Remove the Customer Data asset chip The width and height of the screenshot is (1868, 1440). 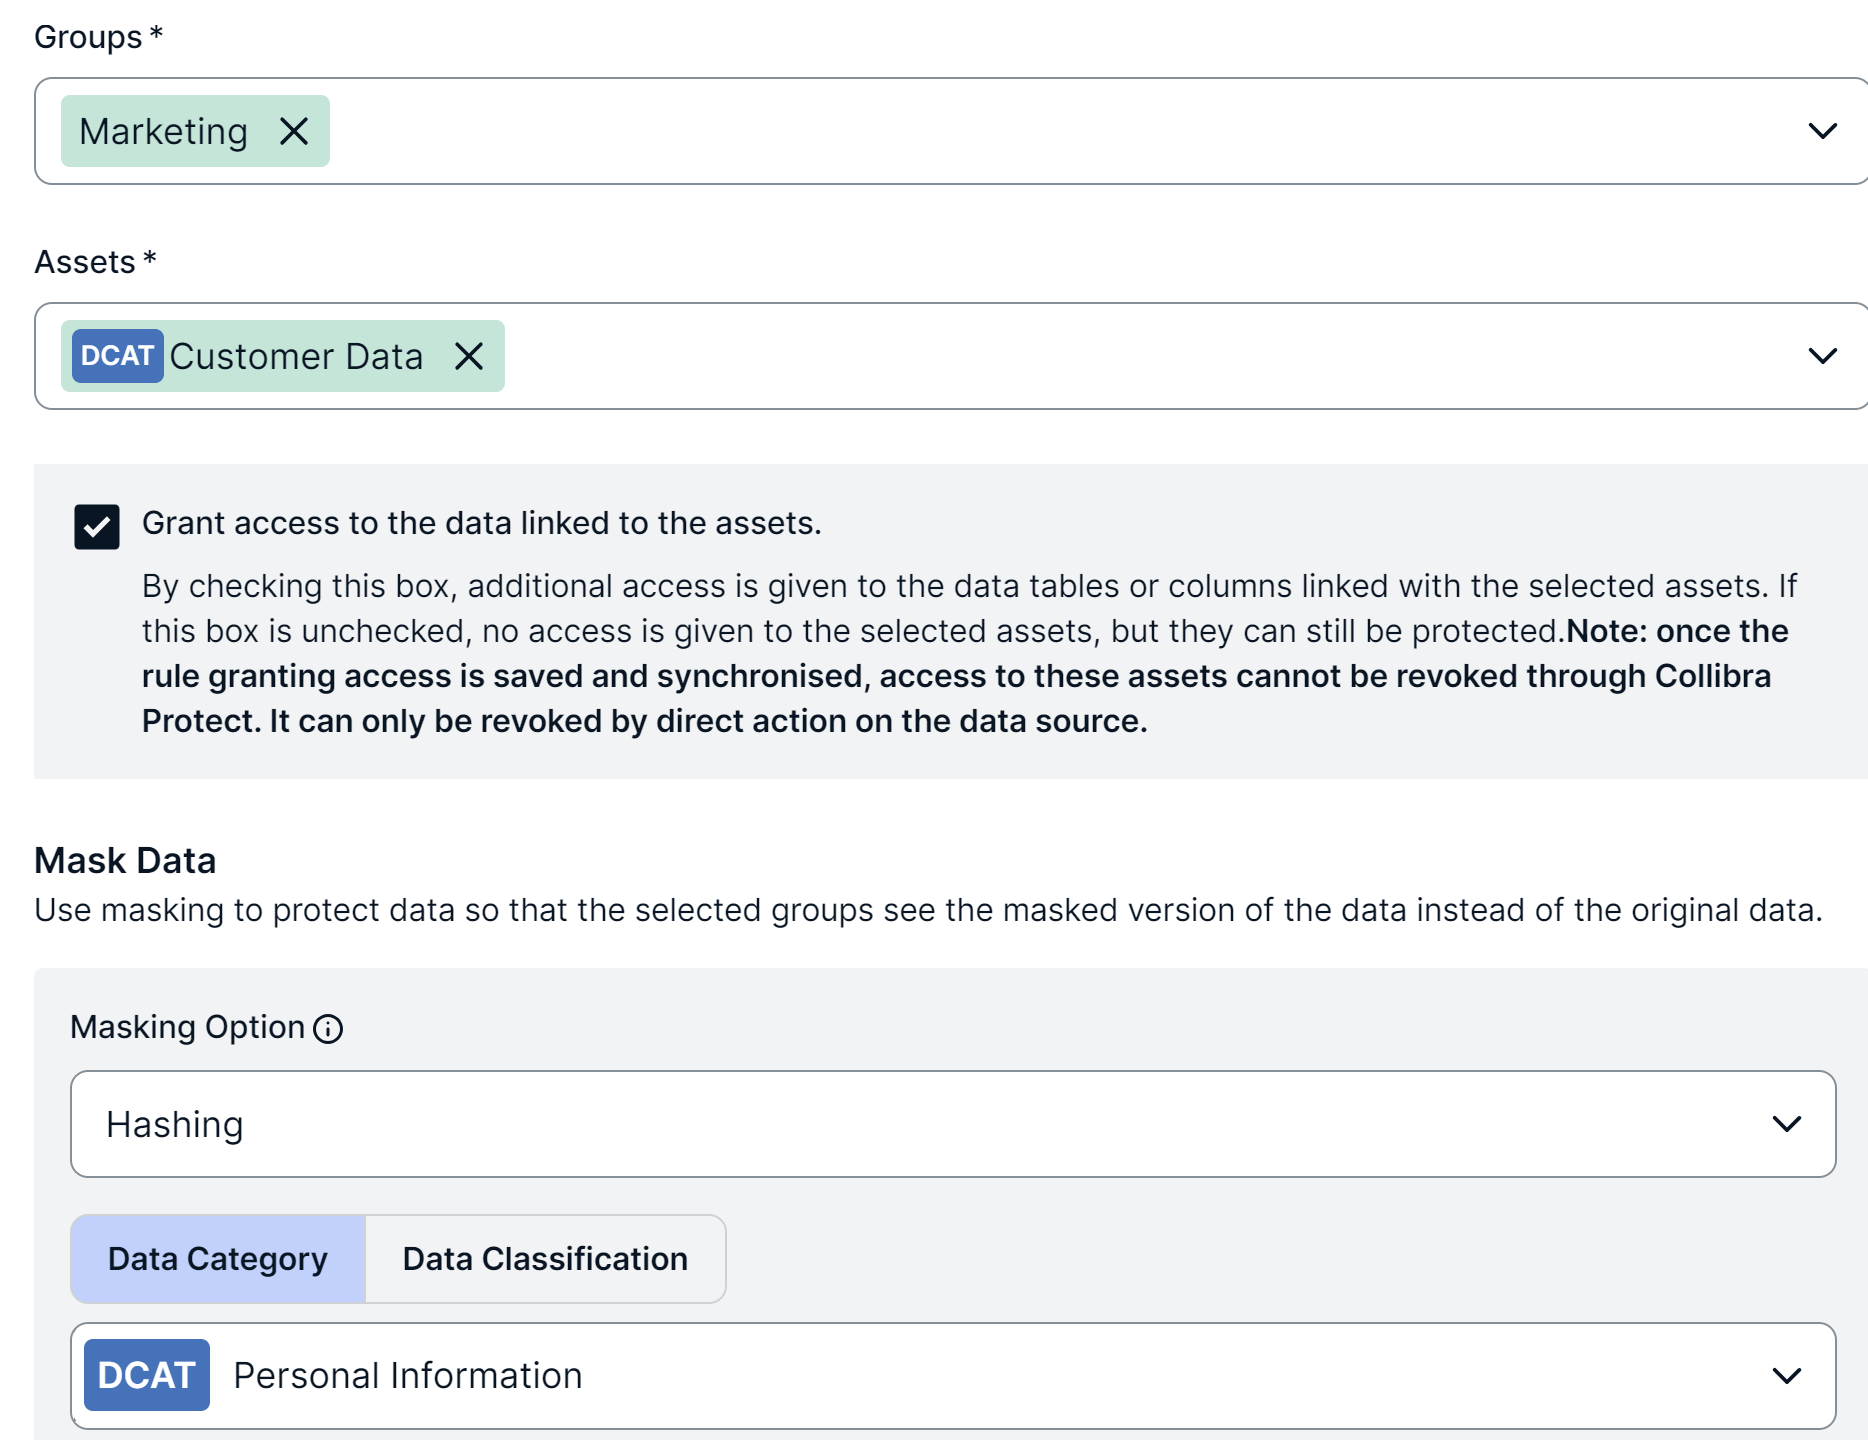click(x=469, y=356)
